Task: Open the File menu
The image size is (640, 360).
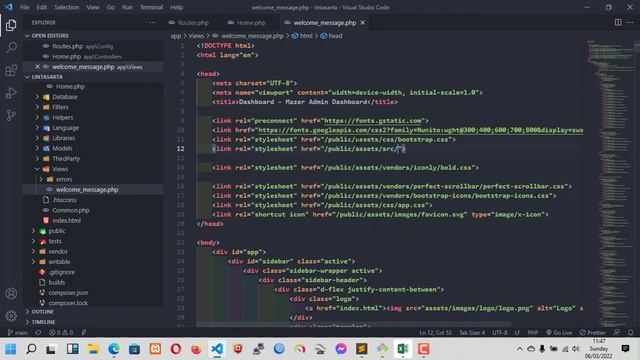Action: coord(24,7)
